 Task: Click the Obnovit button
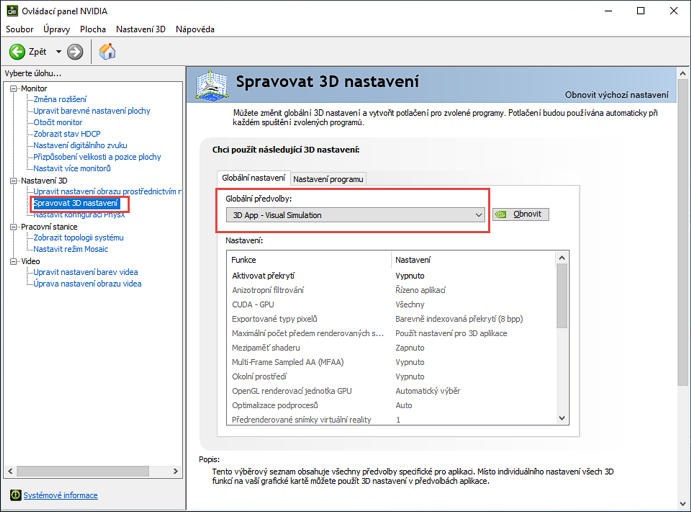[520, 214]
